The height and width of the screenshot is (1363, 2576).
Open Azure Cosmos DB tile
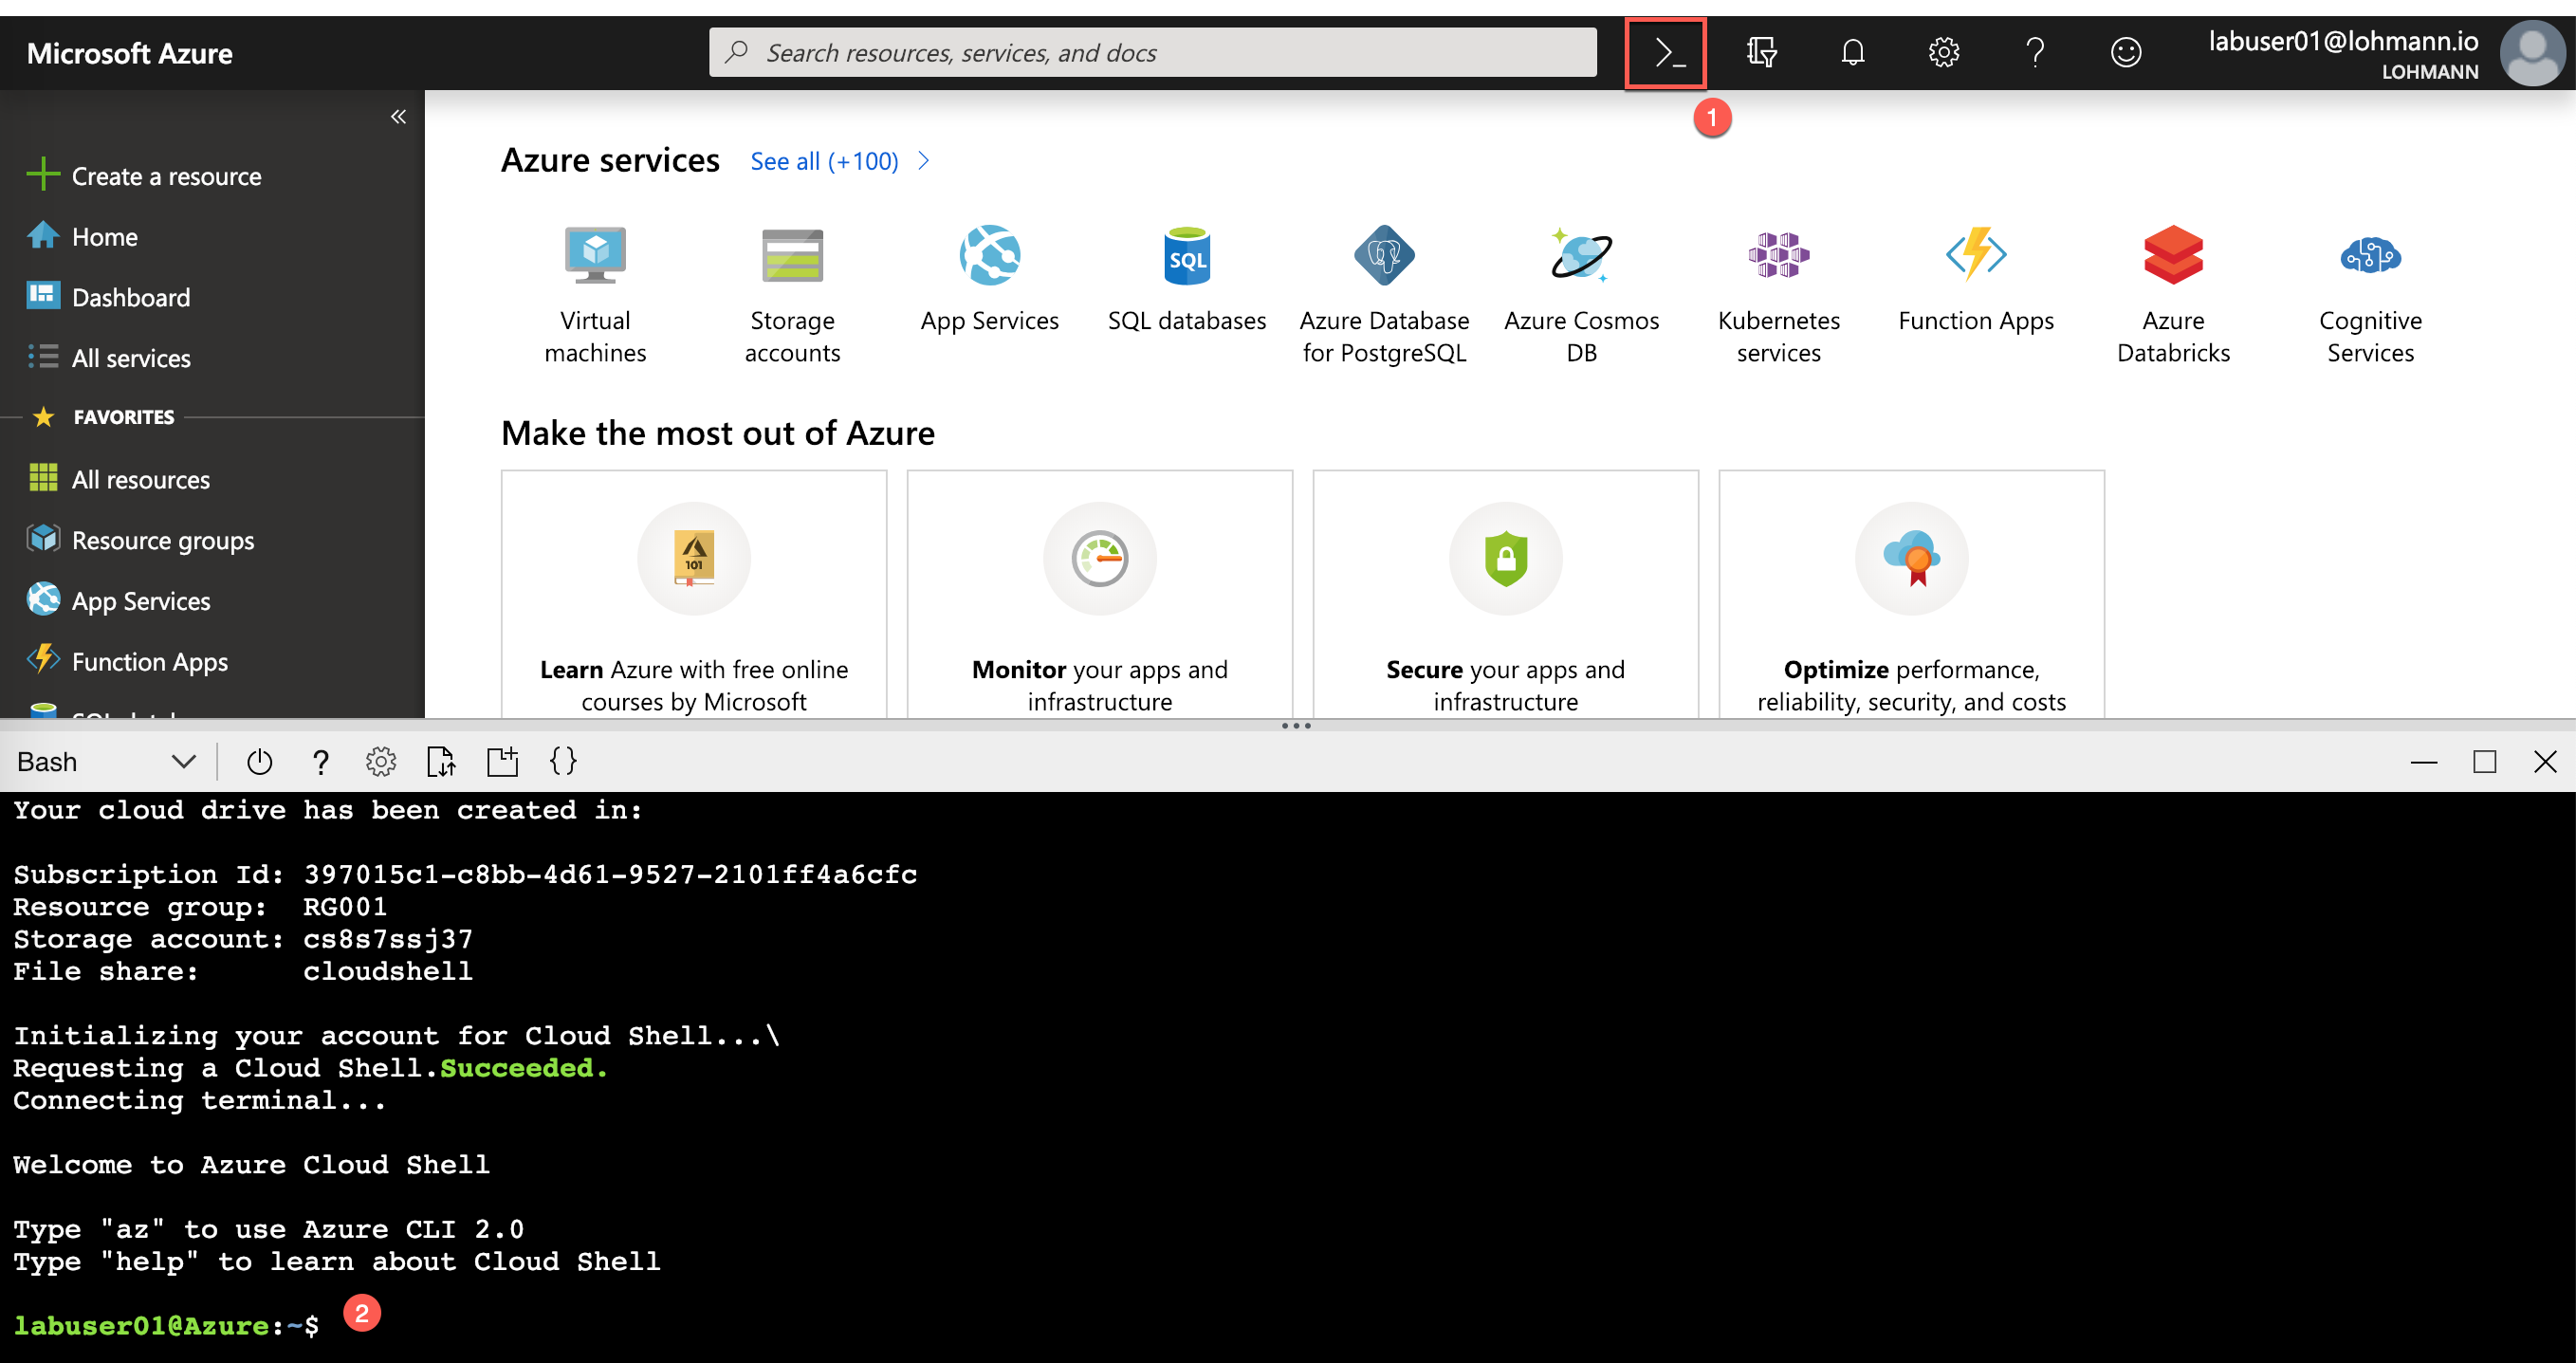[1581, 295]
